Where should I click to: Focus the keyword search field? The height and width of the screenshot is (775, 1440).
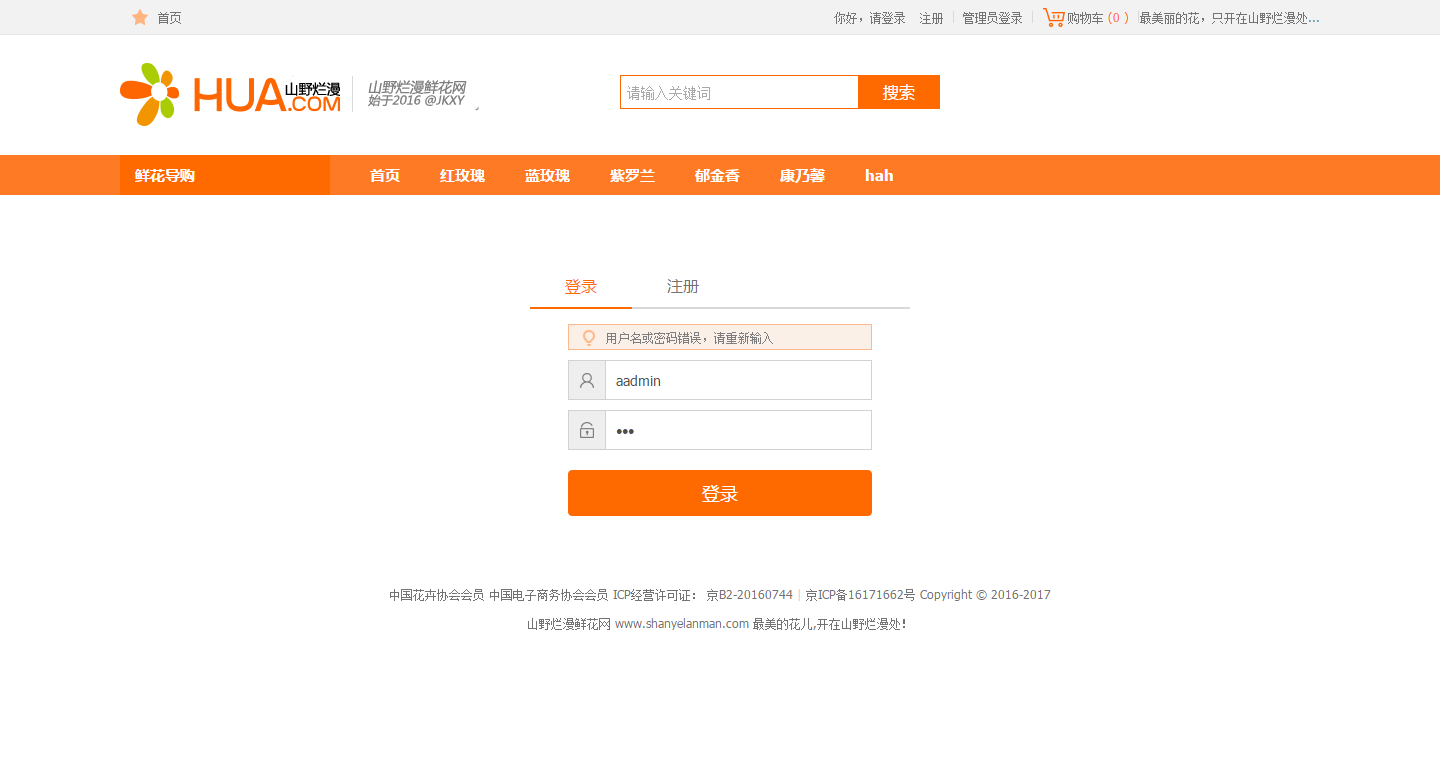click(x=739, y=92)
